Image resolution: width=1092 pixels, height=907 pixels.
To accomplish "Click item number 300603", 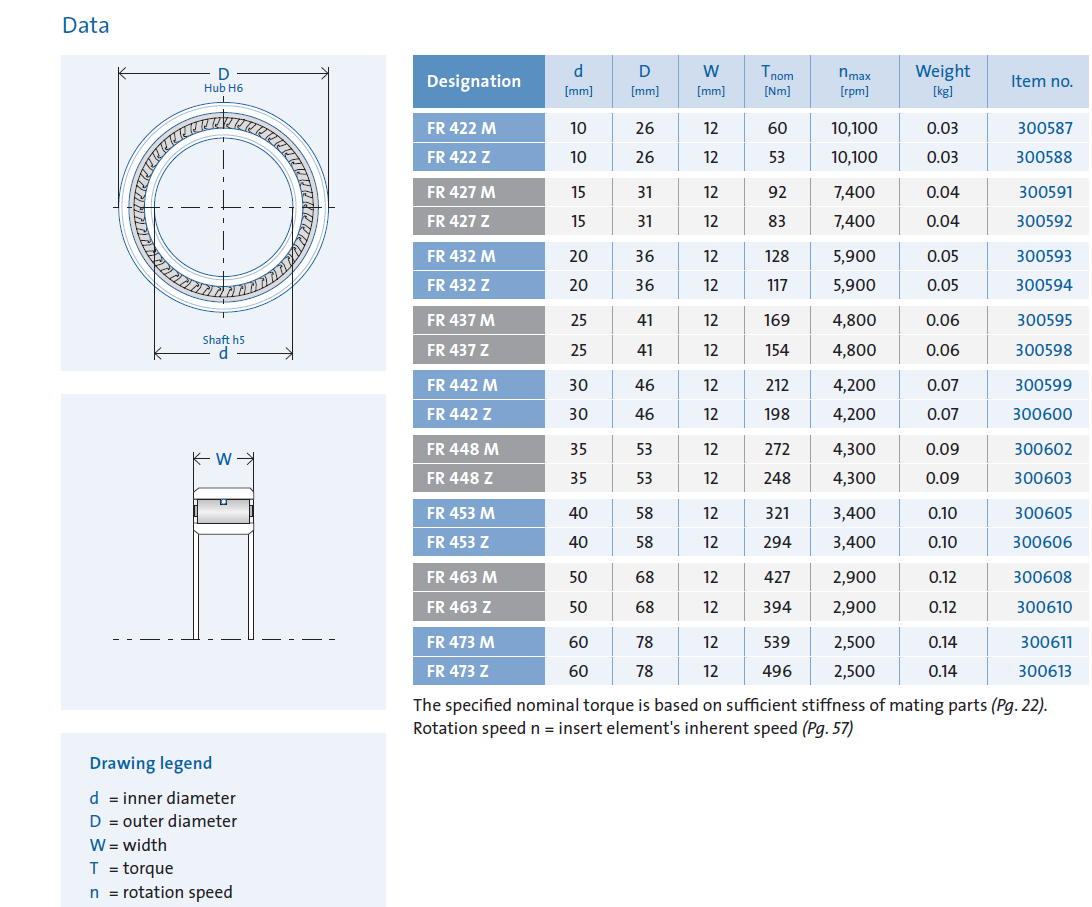I will pos(1043,479).
